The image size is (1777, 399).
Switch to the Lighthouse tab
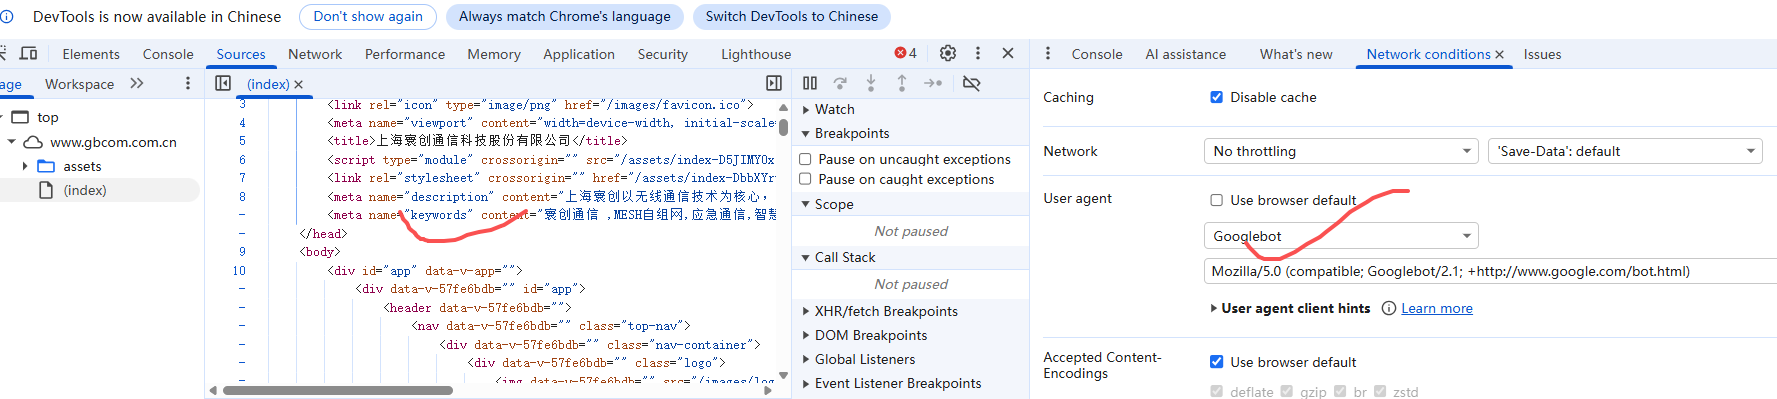[x=756, y=54]
